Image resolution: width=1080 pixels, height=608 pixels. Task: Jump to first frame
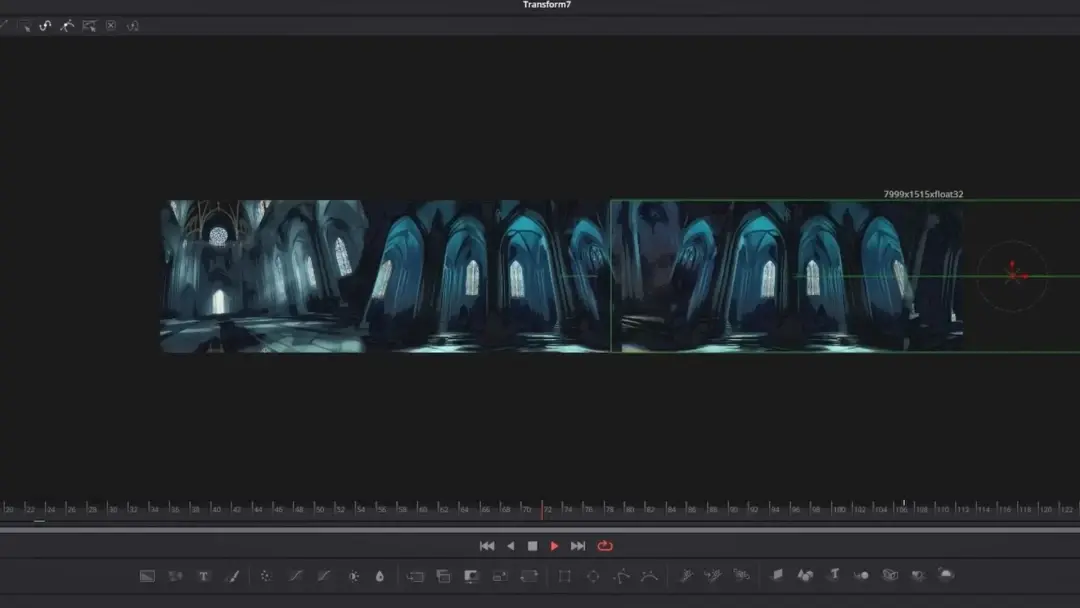click(x=487, y=546)
